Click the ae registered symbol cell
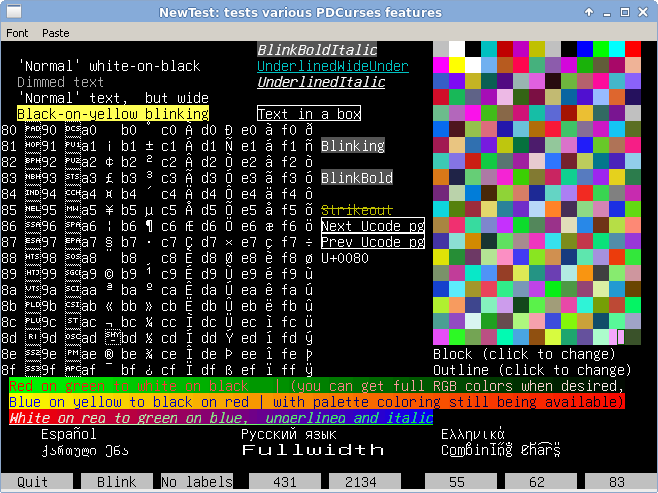 tap(109, 354)
